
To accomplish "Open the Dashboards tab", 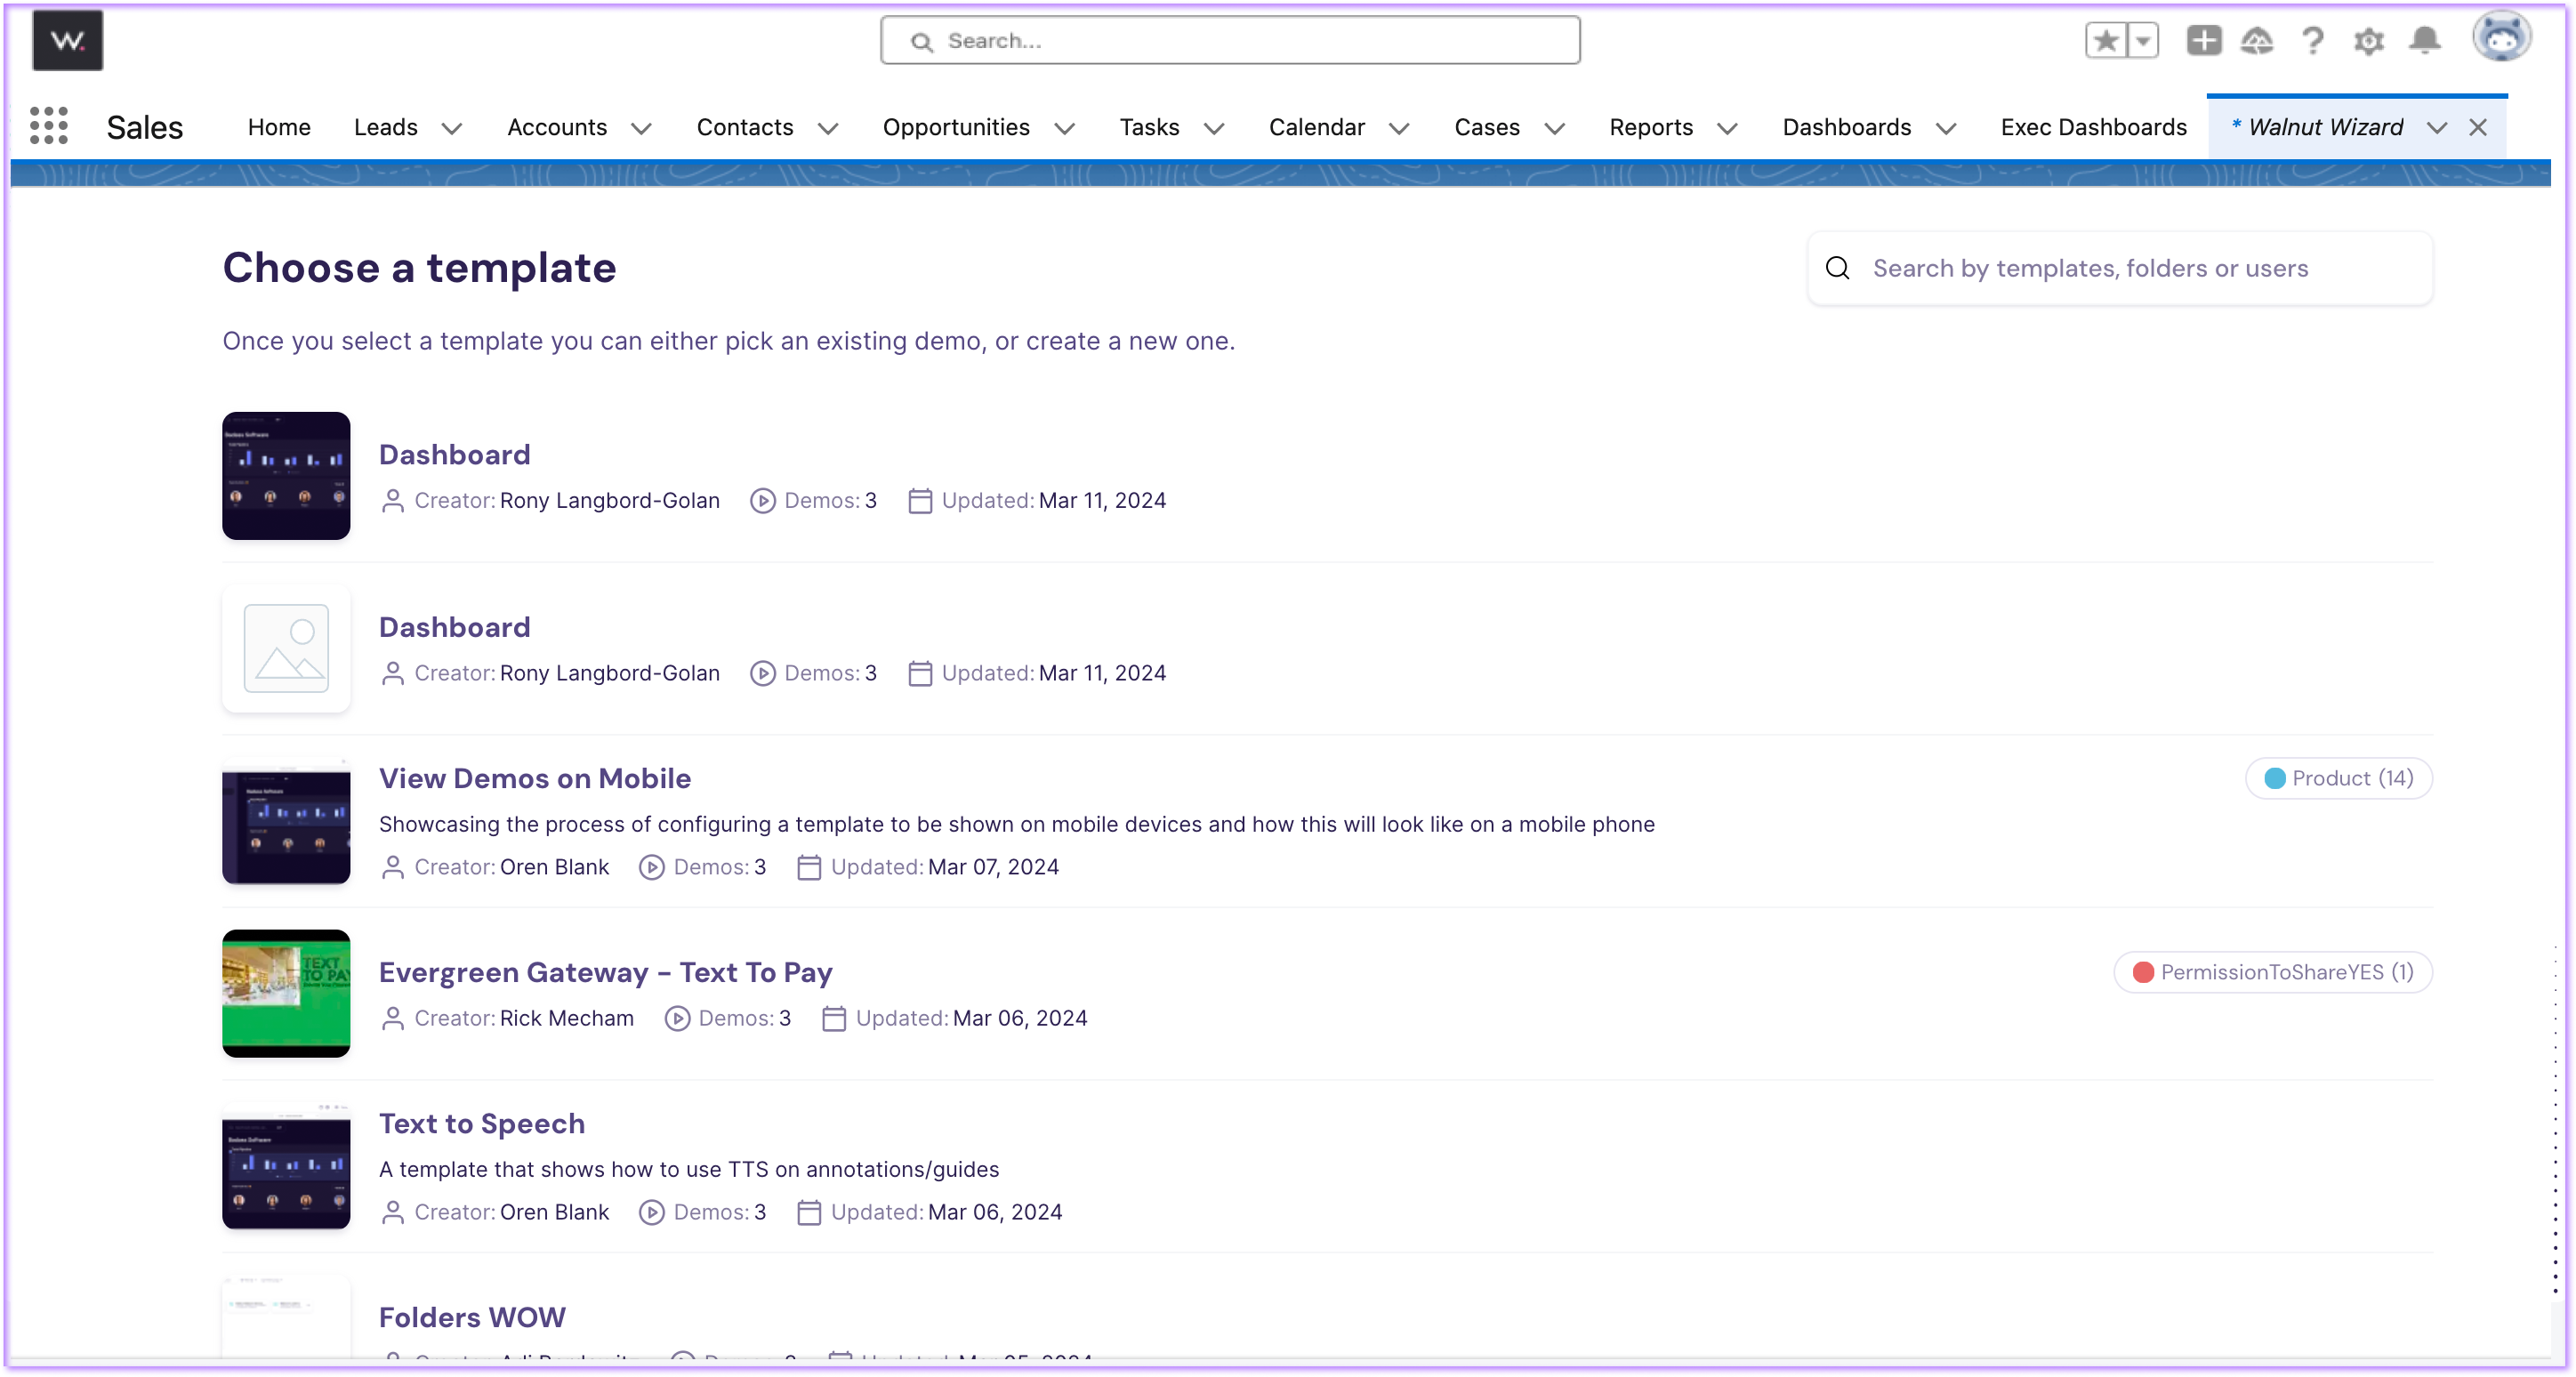I will [1847, 127].
